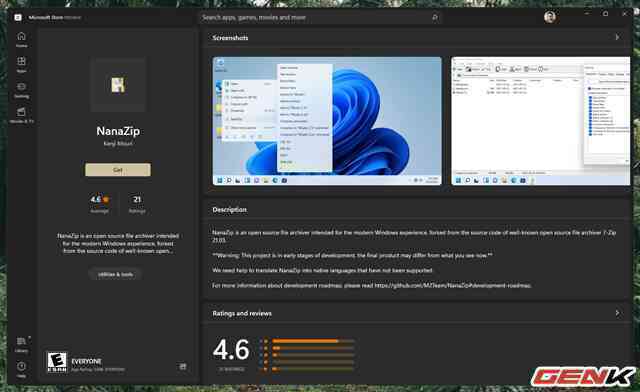Click the Microsoft Store logo in title bar
Image resolution: width=640 pixels, height=392 pixels.
pyautogui.click(x=18, y=17)
